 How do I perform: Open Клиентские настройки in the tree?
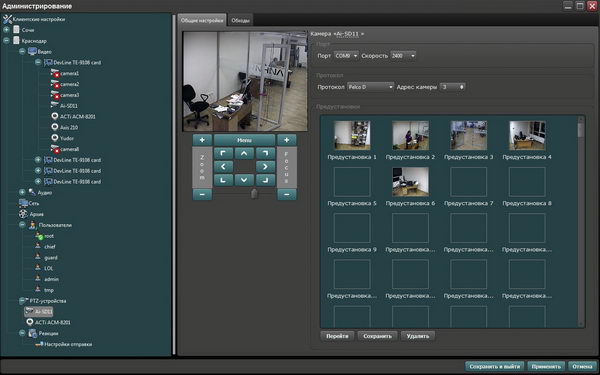click(x=38, y=19)
